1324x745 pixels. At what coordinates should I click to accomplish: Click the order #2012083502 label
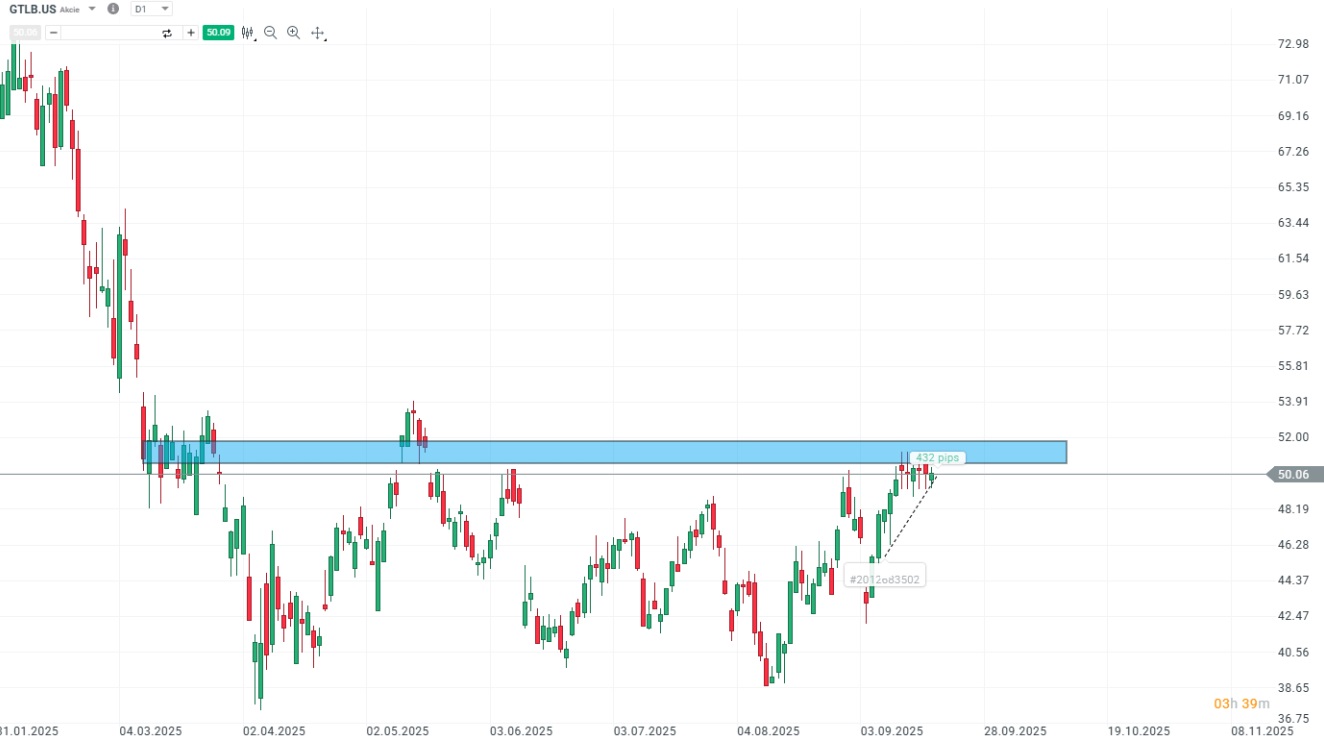pos(884,579)
